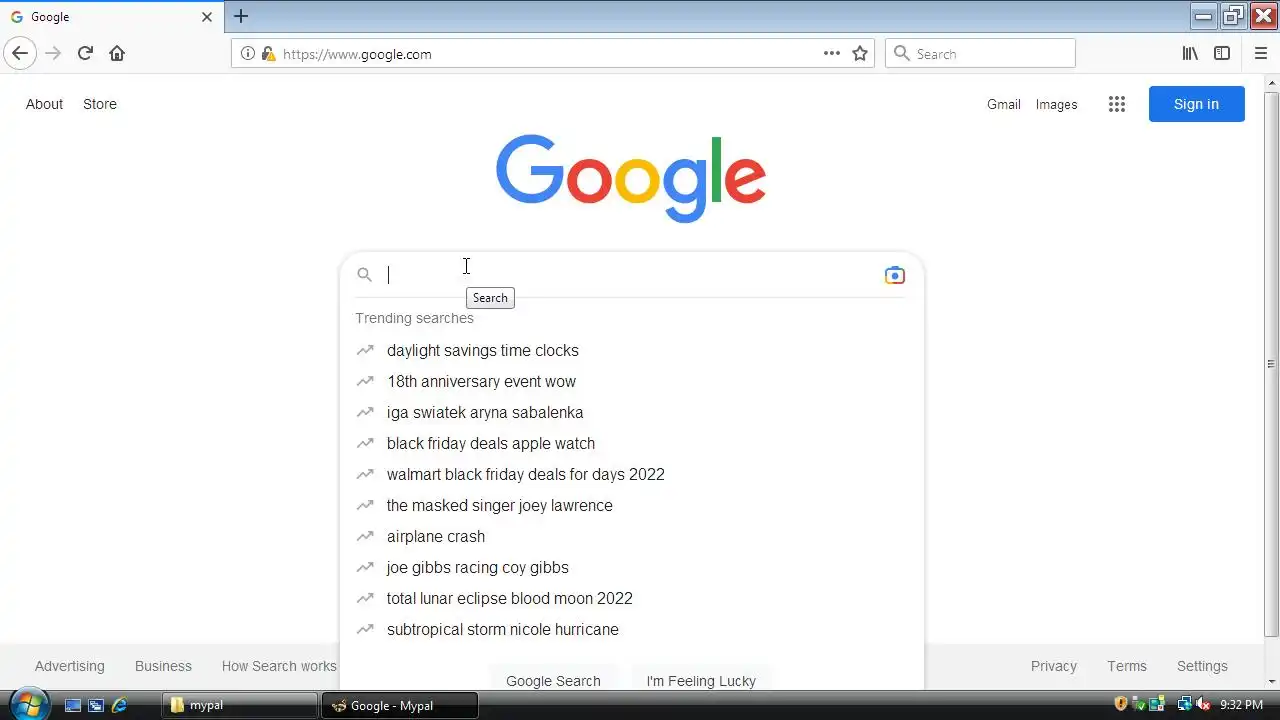
Task: Click I'm Feeling Lucky button
Action: coord(701,679)
